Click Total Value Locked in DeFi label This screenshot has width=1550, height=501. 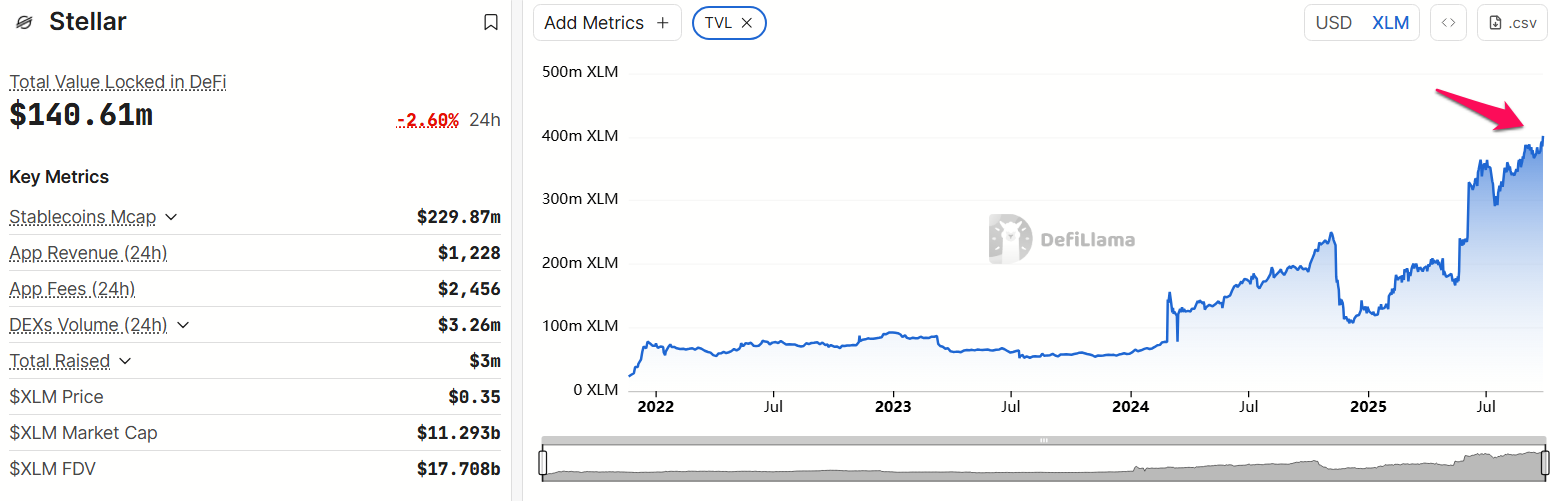pyautogui.click(x=118, y=82)
